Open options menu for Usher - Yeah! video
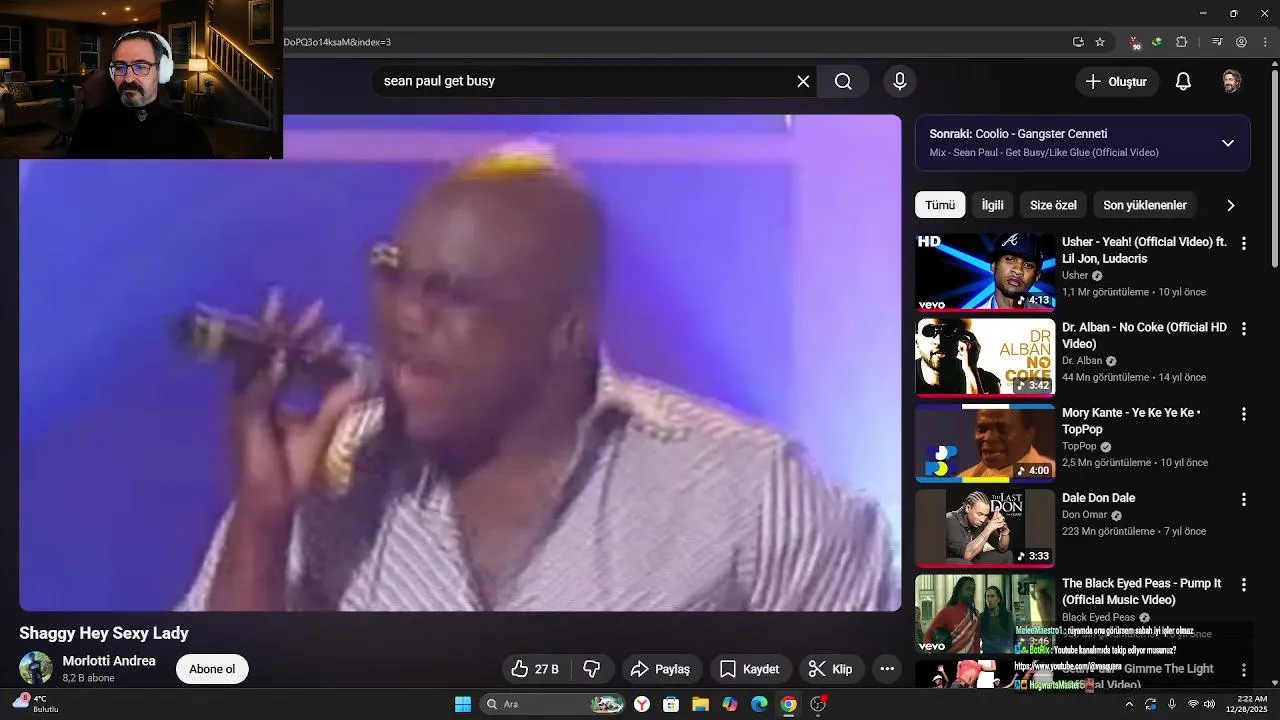This screenshot has width=1280, height=720. coord(1244,243)
